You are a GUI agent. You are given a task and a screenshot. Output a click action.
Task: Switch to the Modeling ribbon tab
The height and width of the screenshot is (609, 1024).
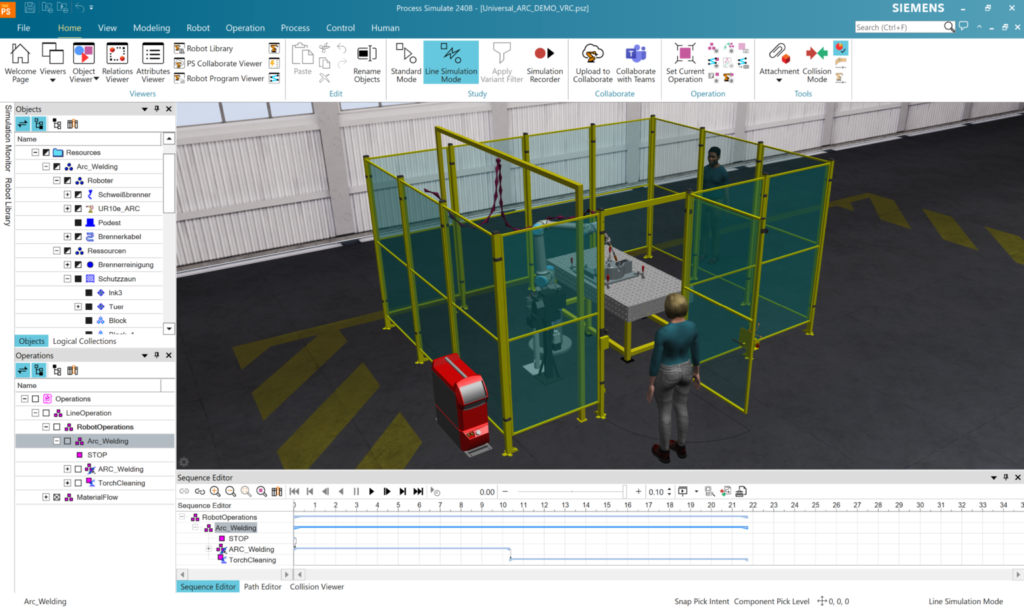151,27
